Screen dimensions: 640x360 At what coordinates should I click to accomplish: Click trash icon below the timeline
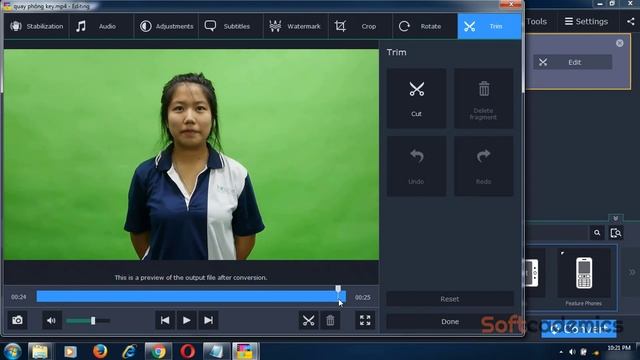[330, 320]
